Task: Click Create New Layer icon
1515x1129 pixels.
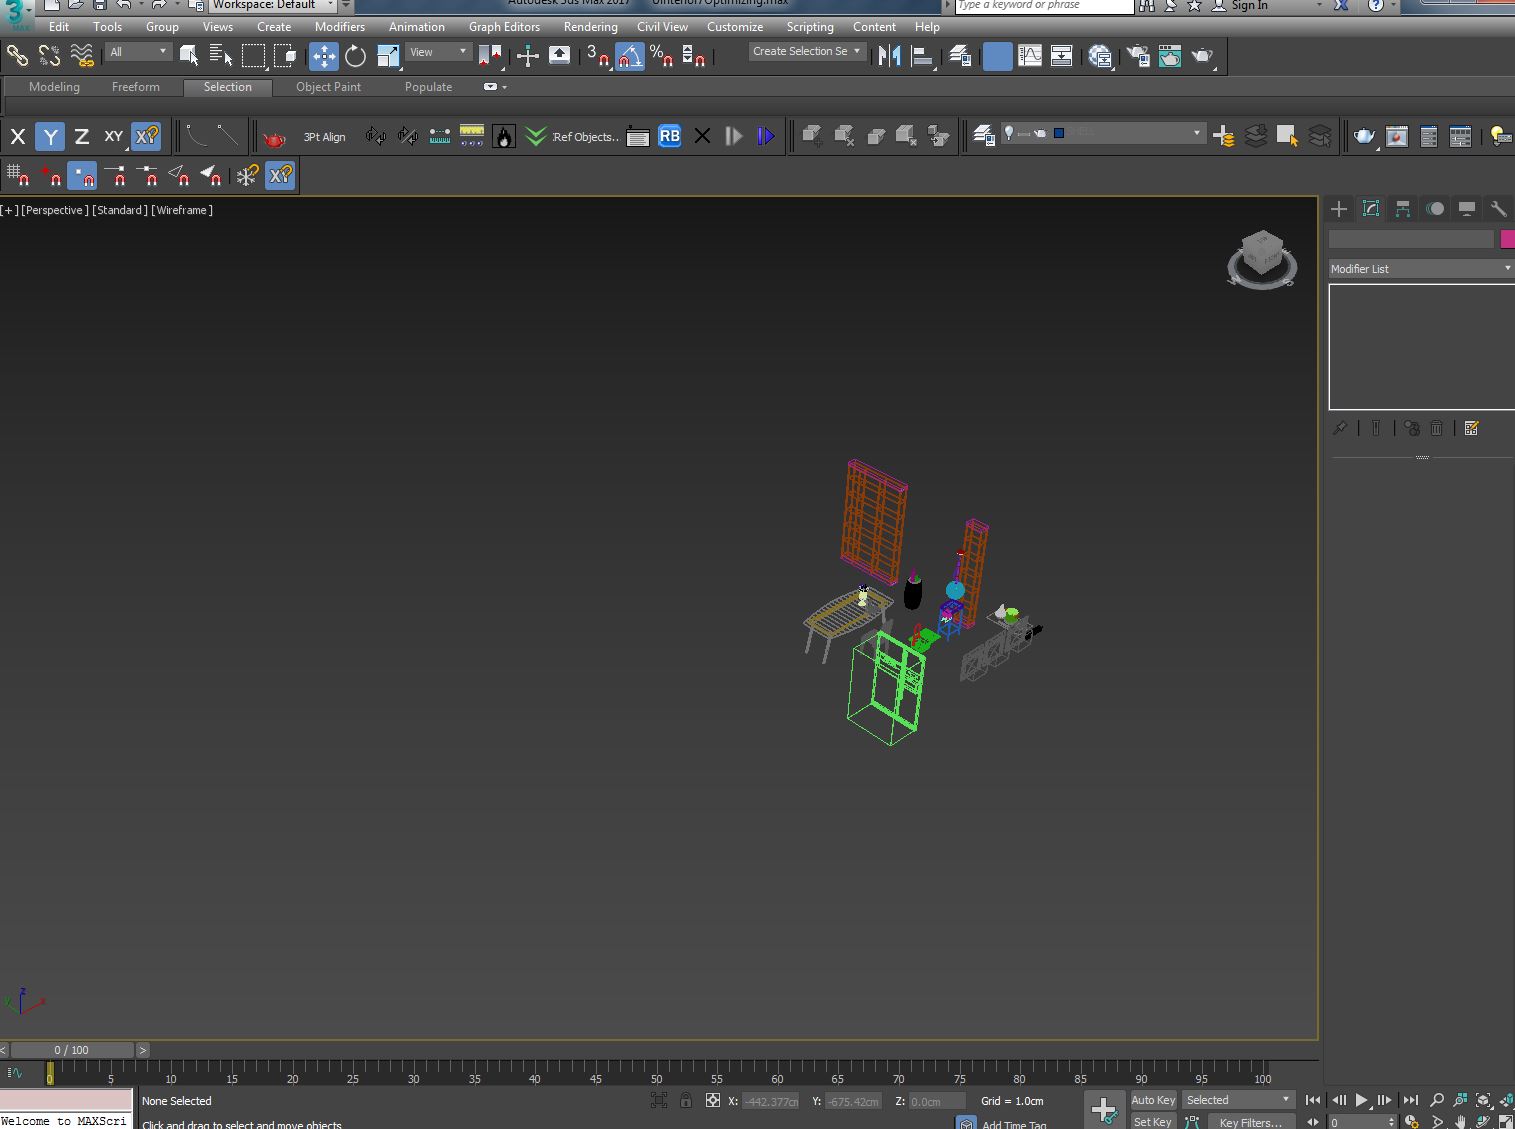Action: click(x=1223, y=136)
